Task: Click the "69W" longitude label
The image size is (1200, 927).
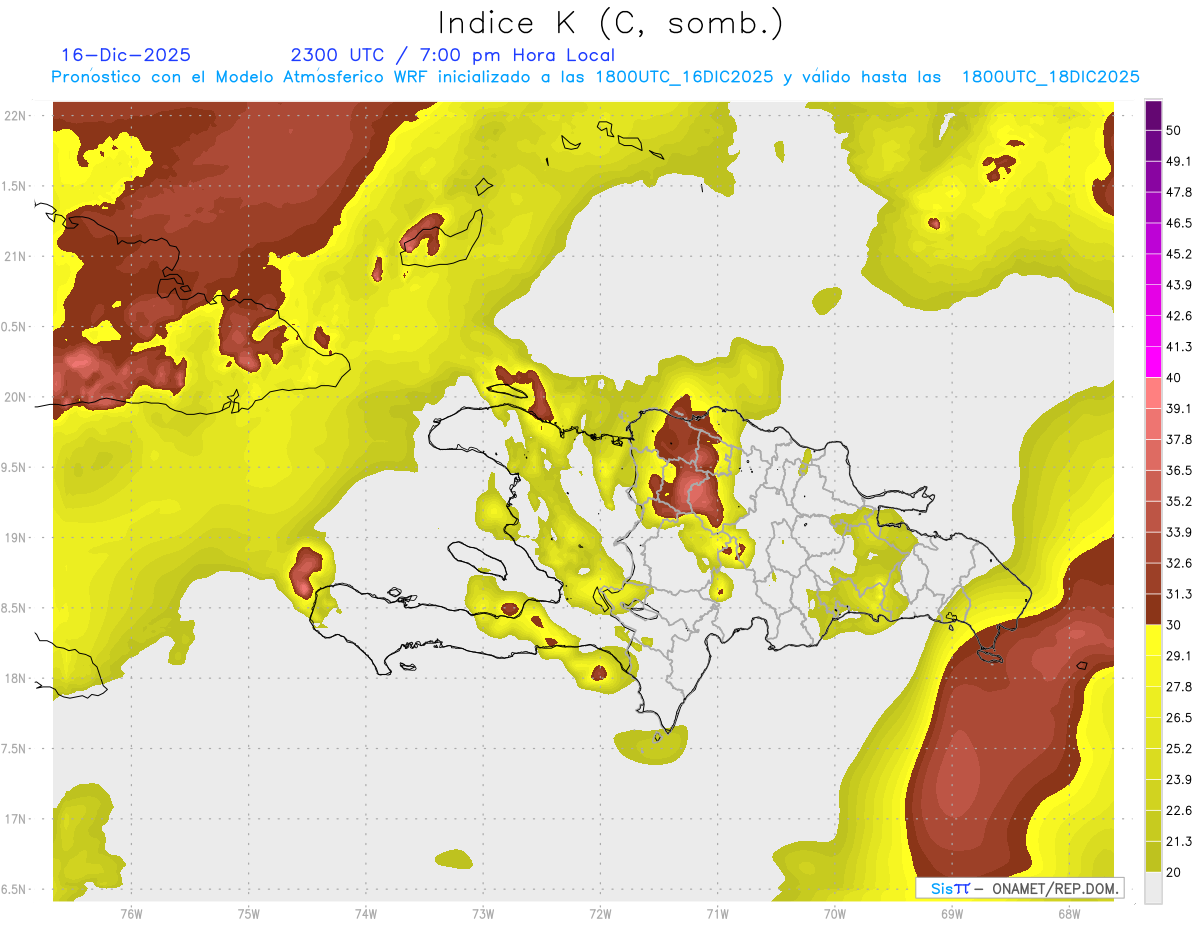Action: click(952, 914)
